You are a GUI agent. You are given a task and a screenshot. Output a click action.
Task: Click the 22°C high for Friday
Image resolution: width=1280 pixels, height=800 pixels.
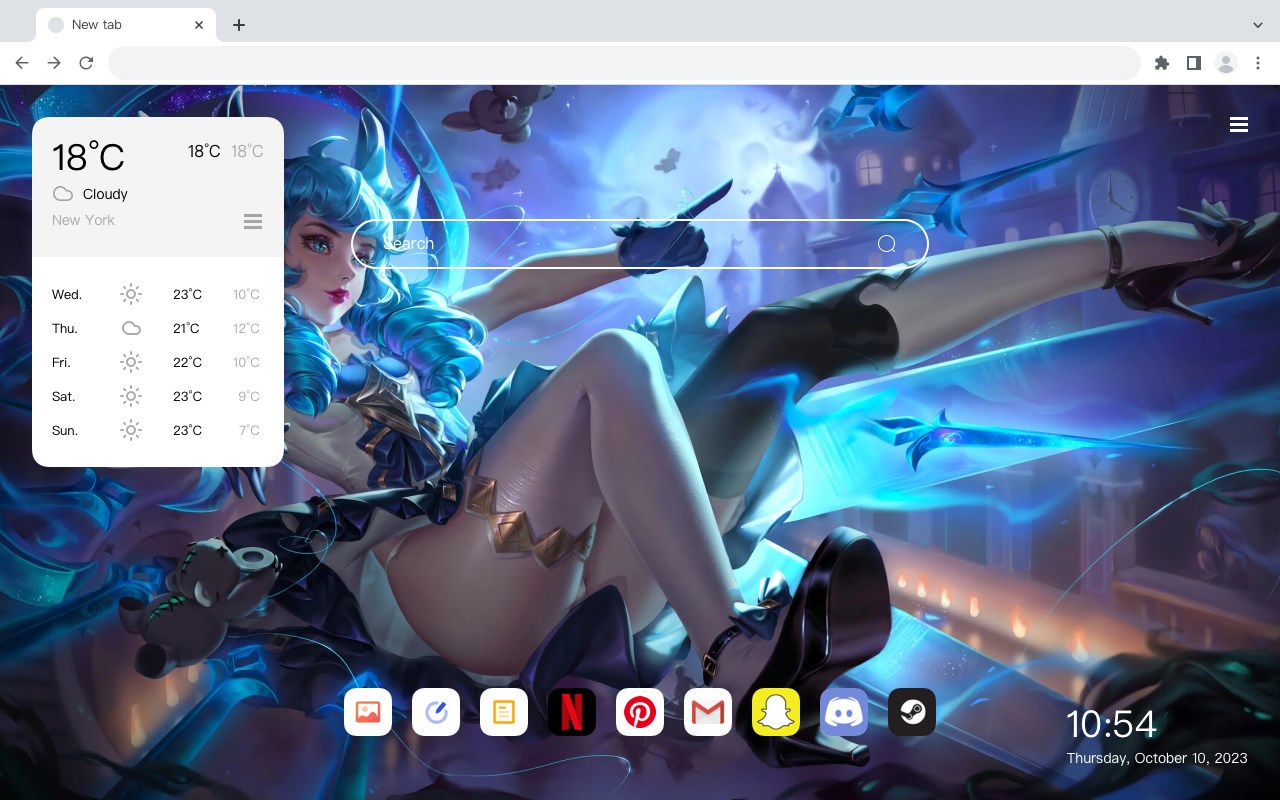pos(187,363)
